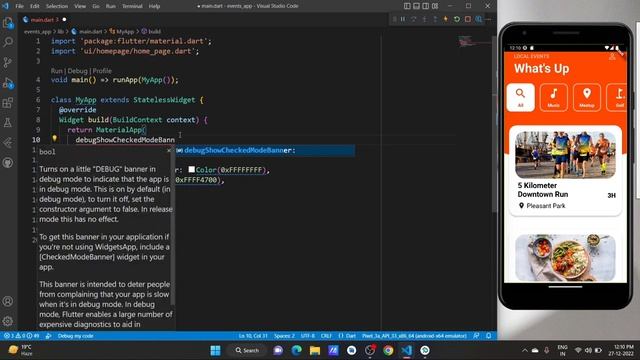Click Step Into in debug toolbar
The image size is (640, 360).
click(x=424, y=19)
